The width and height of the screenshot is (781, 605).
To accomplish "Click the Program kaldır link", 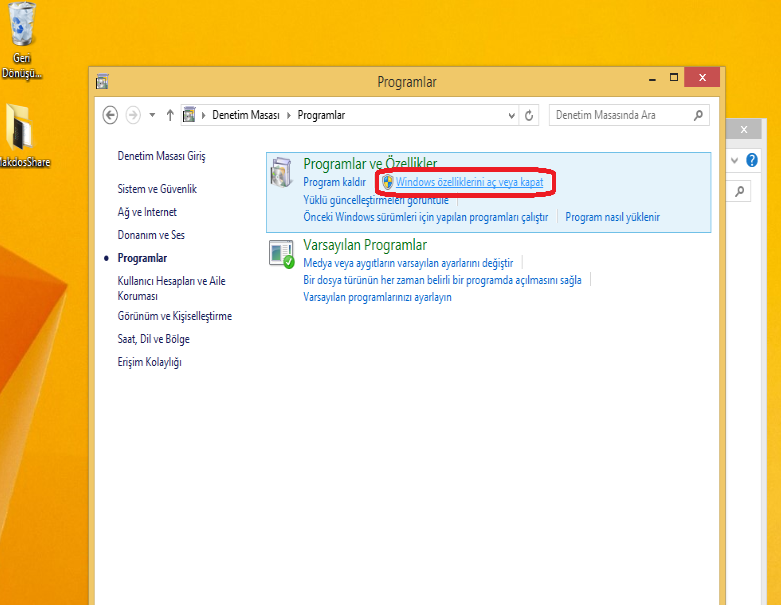I will point(334,182).
